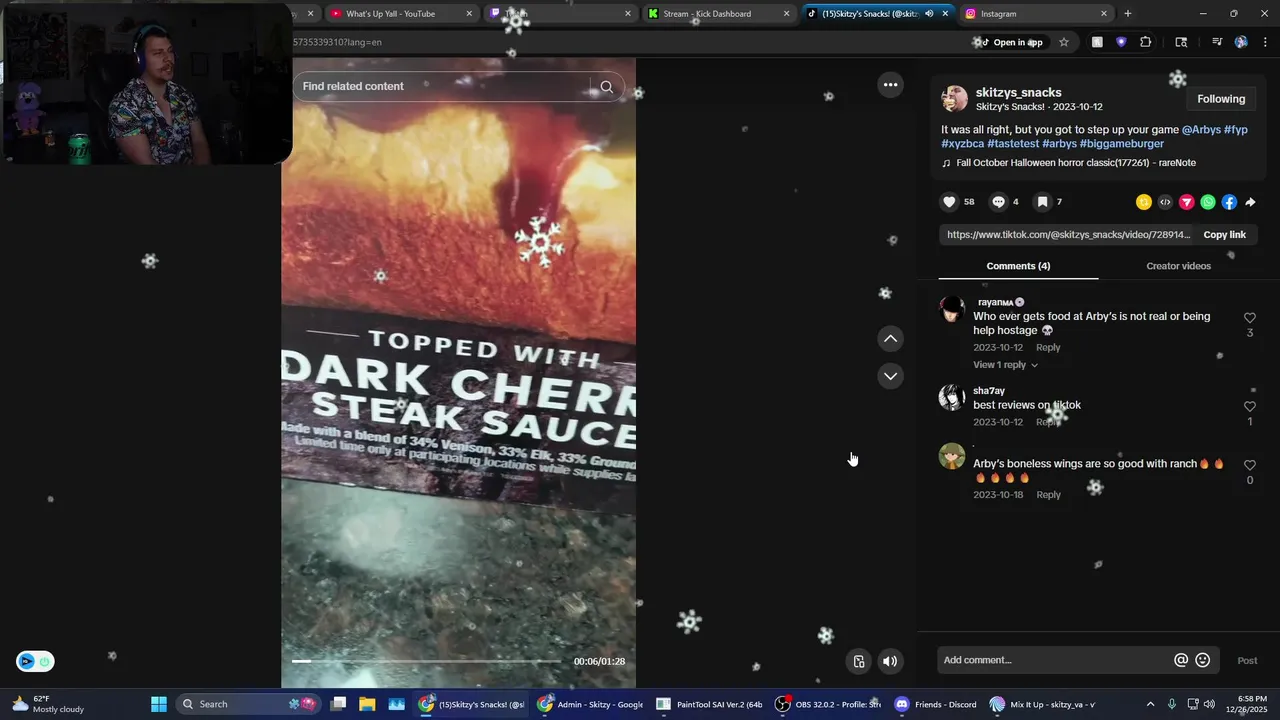1280x720 pixels.
Task: Seek along the video progress bar
Action: pyautogui.click(x=426, y=661)
